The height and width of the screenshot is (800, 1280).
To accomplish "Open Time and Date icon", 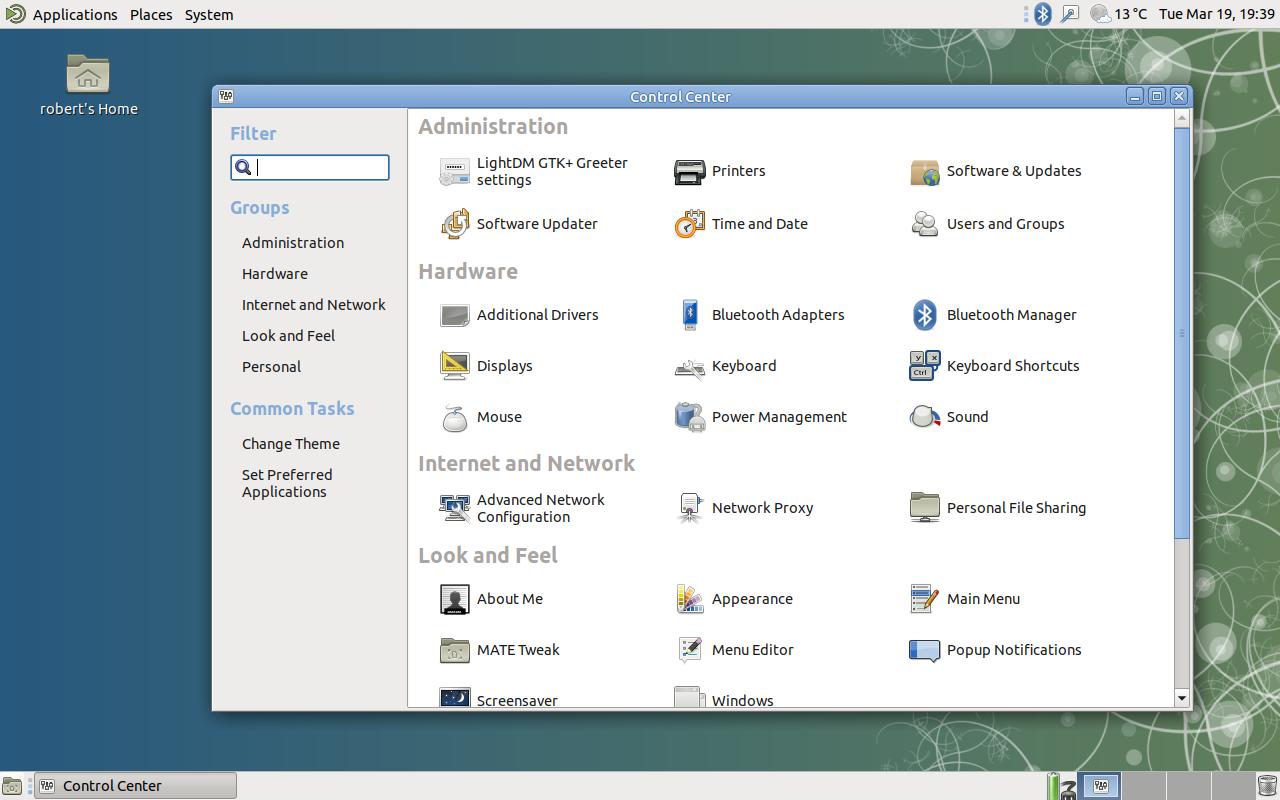I will 690,224.
